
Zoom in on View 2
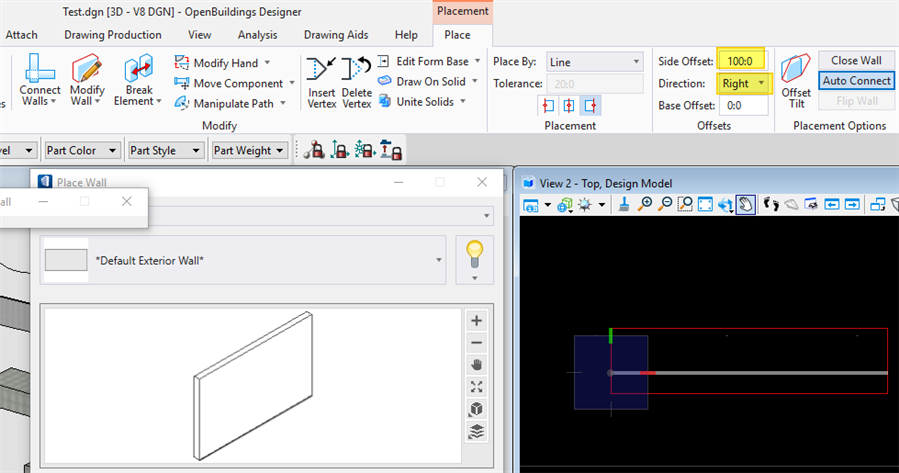pos(645,204)
